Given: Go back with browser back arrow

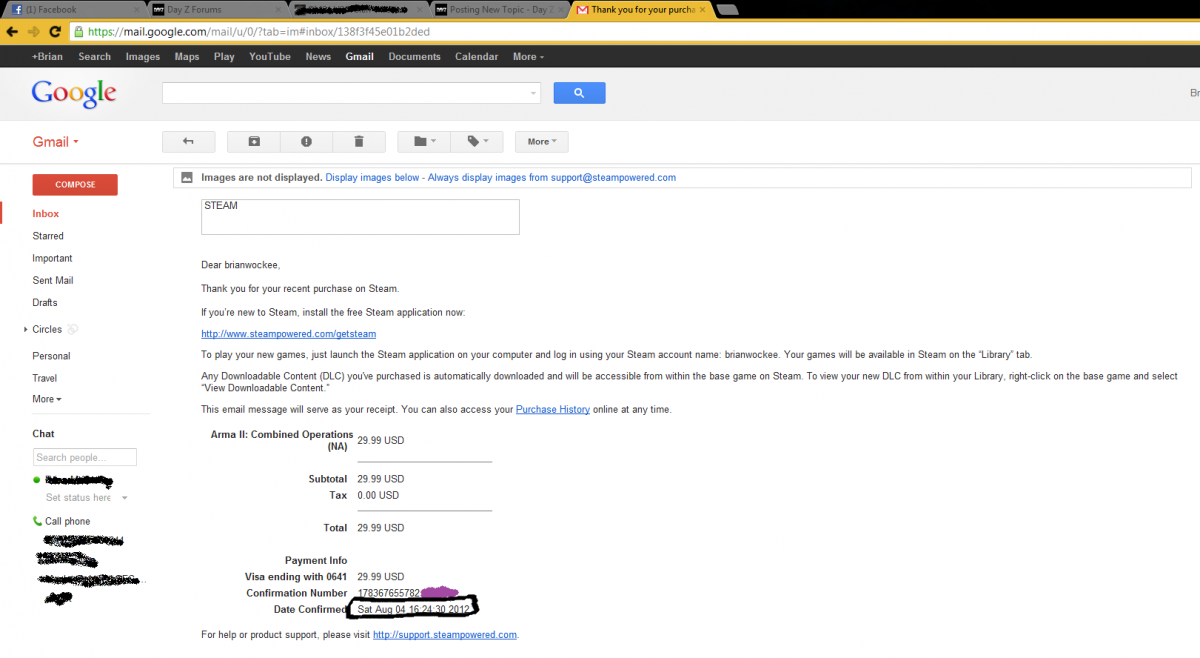Looking at the screenshot, I should click(13, 31).
